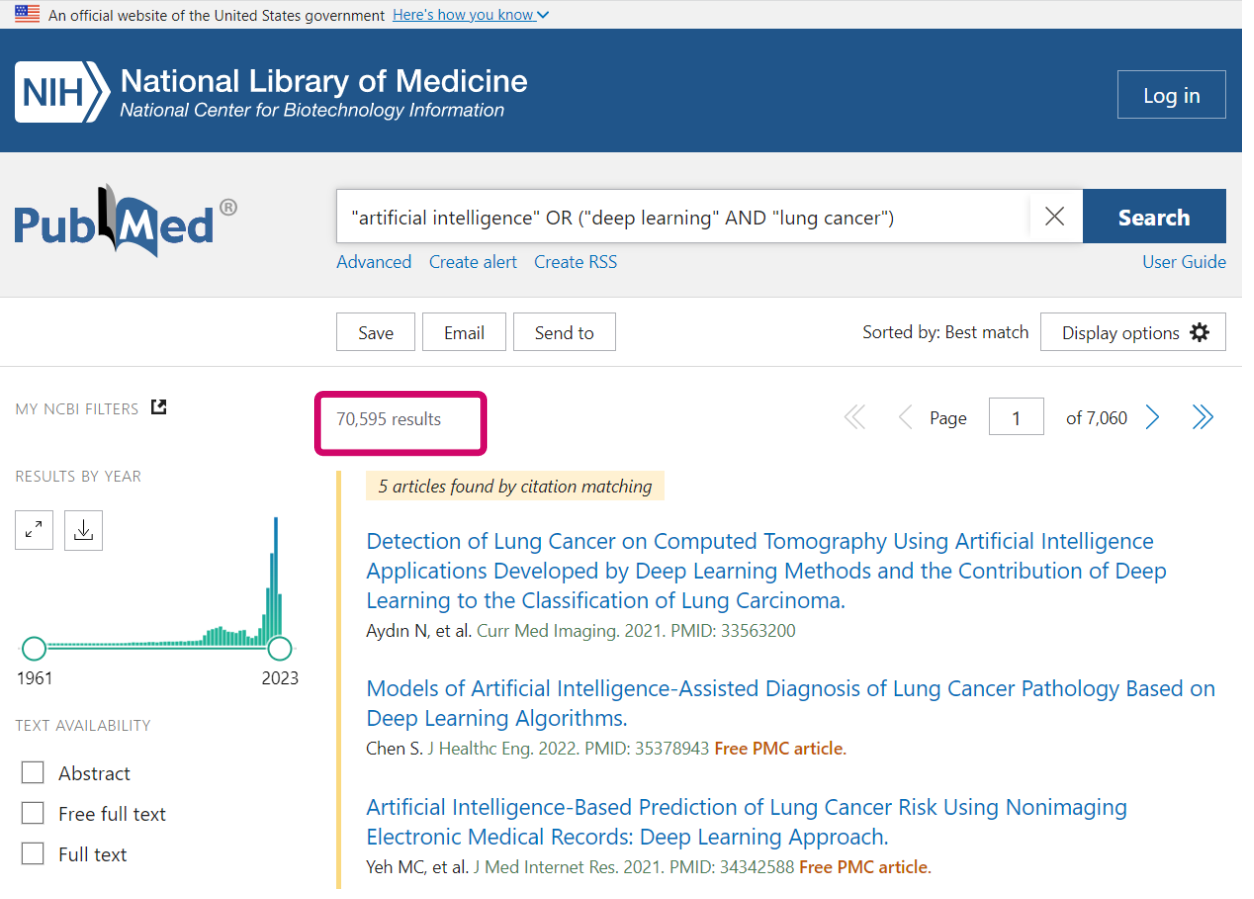
Task: Check the Free full text filter
Action: coord(33,813)
